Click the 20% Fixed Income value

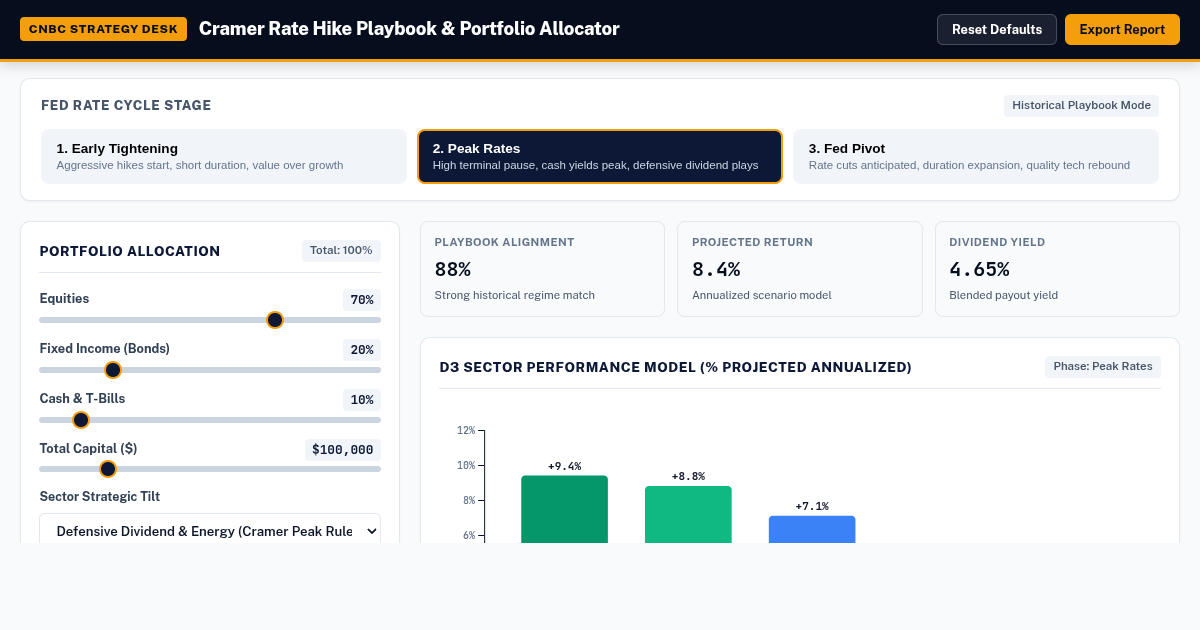[x=362, y=350]
